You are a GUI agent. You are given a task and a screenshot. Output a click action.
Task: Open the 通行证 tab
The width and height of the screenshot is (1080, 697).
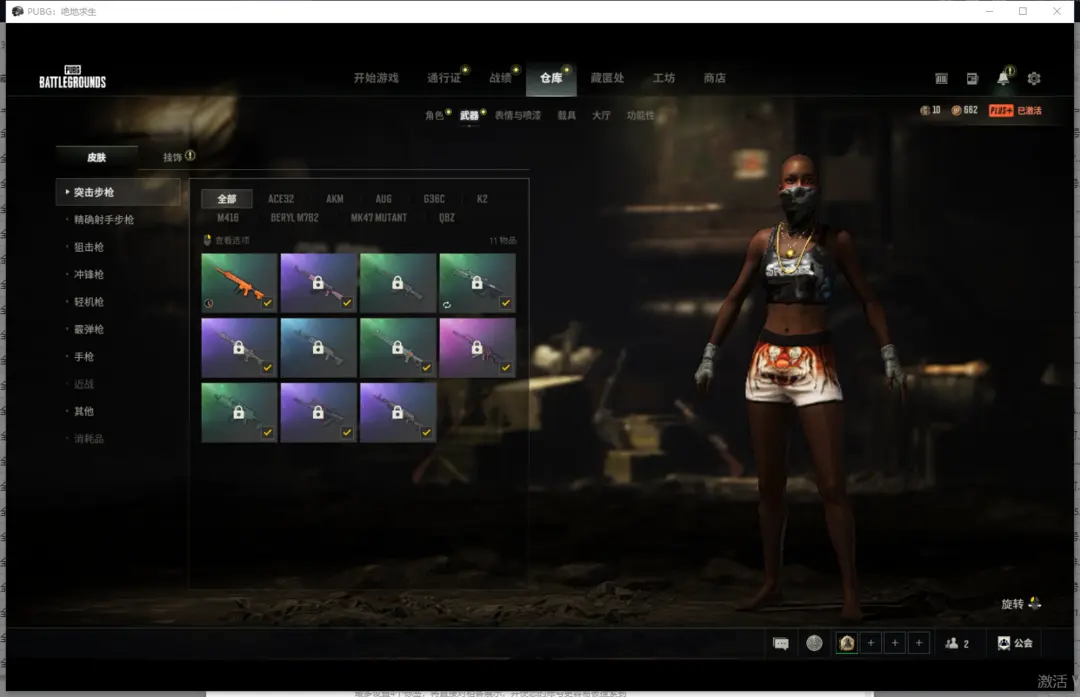click(x=444, y=78)
